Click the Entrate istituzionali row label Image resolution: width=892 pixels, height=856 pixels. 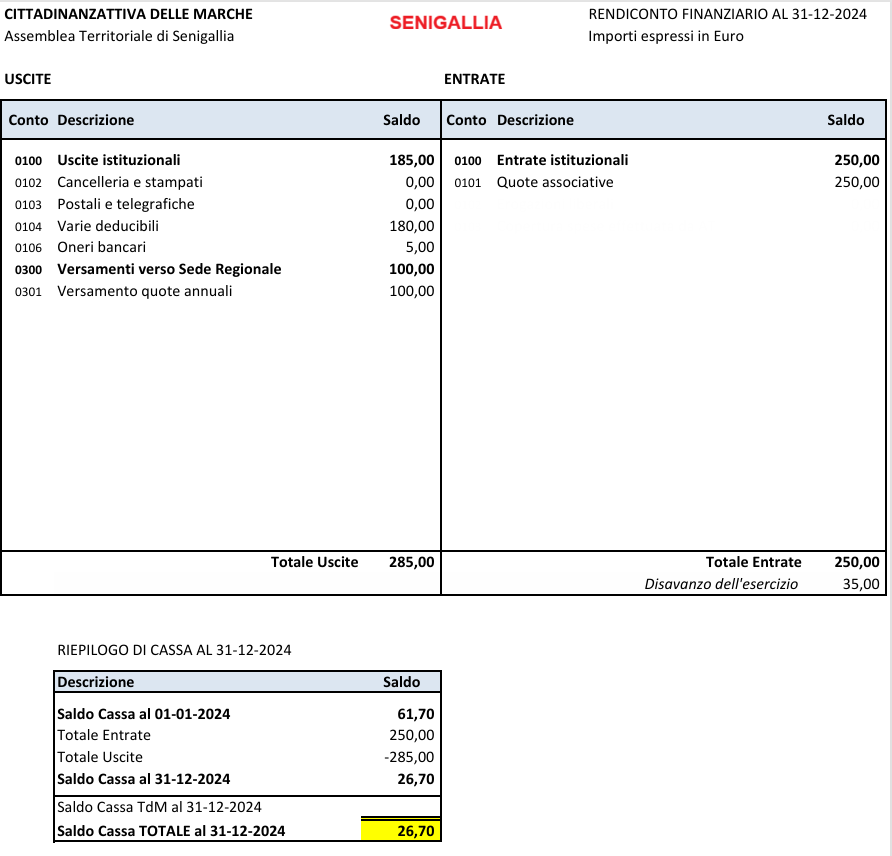pos(562,160)
